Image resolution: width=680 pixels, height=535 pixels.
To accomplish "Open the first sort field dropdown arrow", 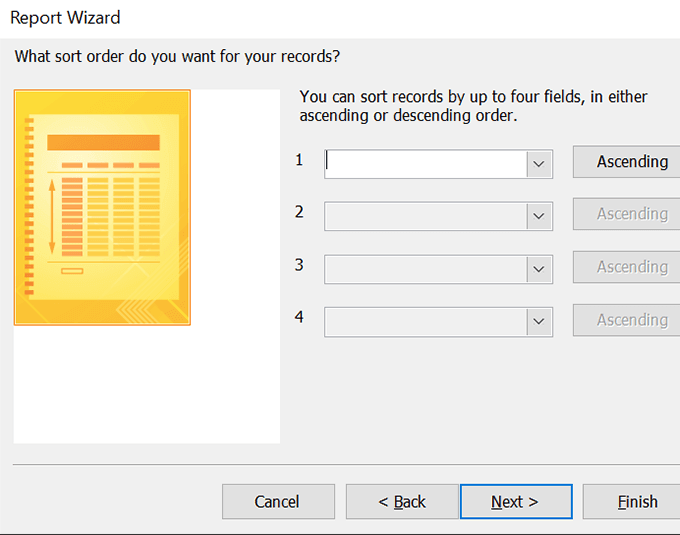I will pos(539,164).
